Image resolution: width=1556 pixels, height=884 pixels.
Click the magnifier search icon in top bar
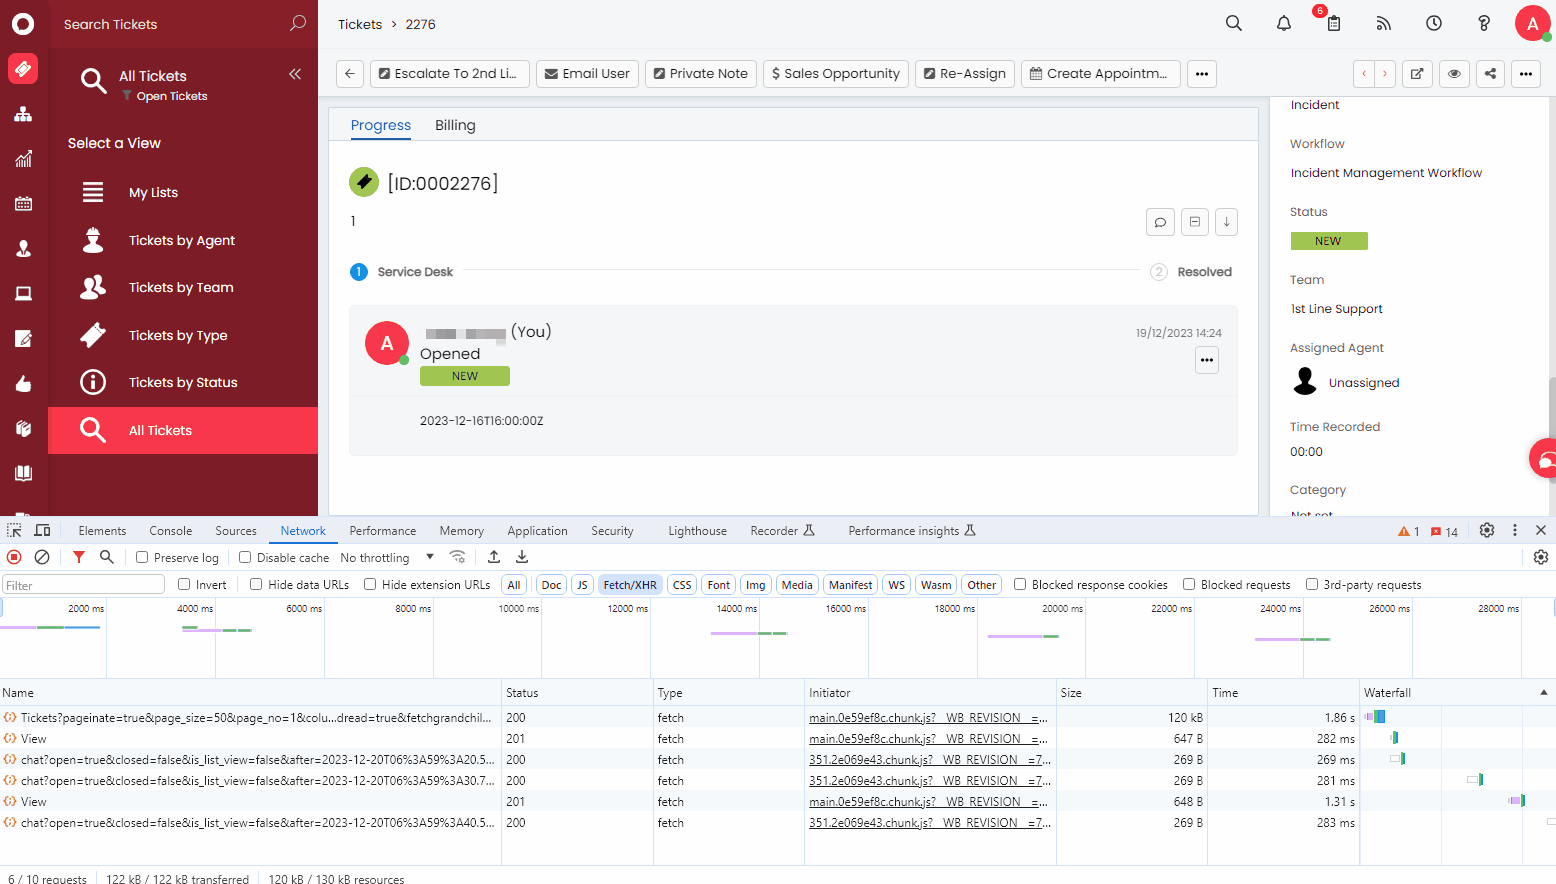pyautogui.click(x=1234, y=23)
